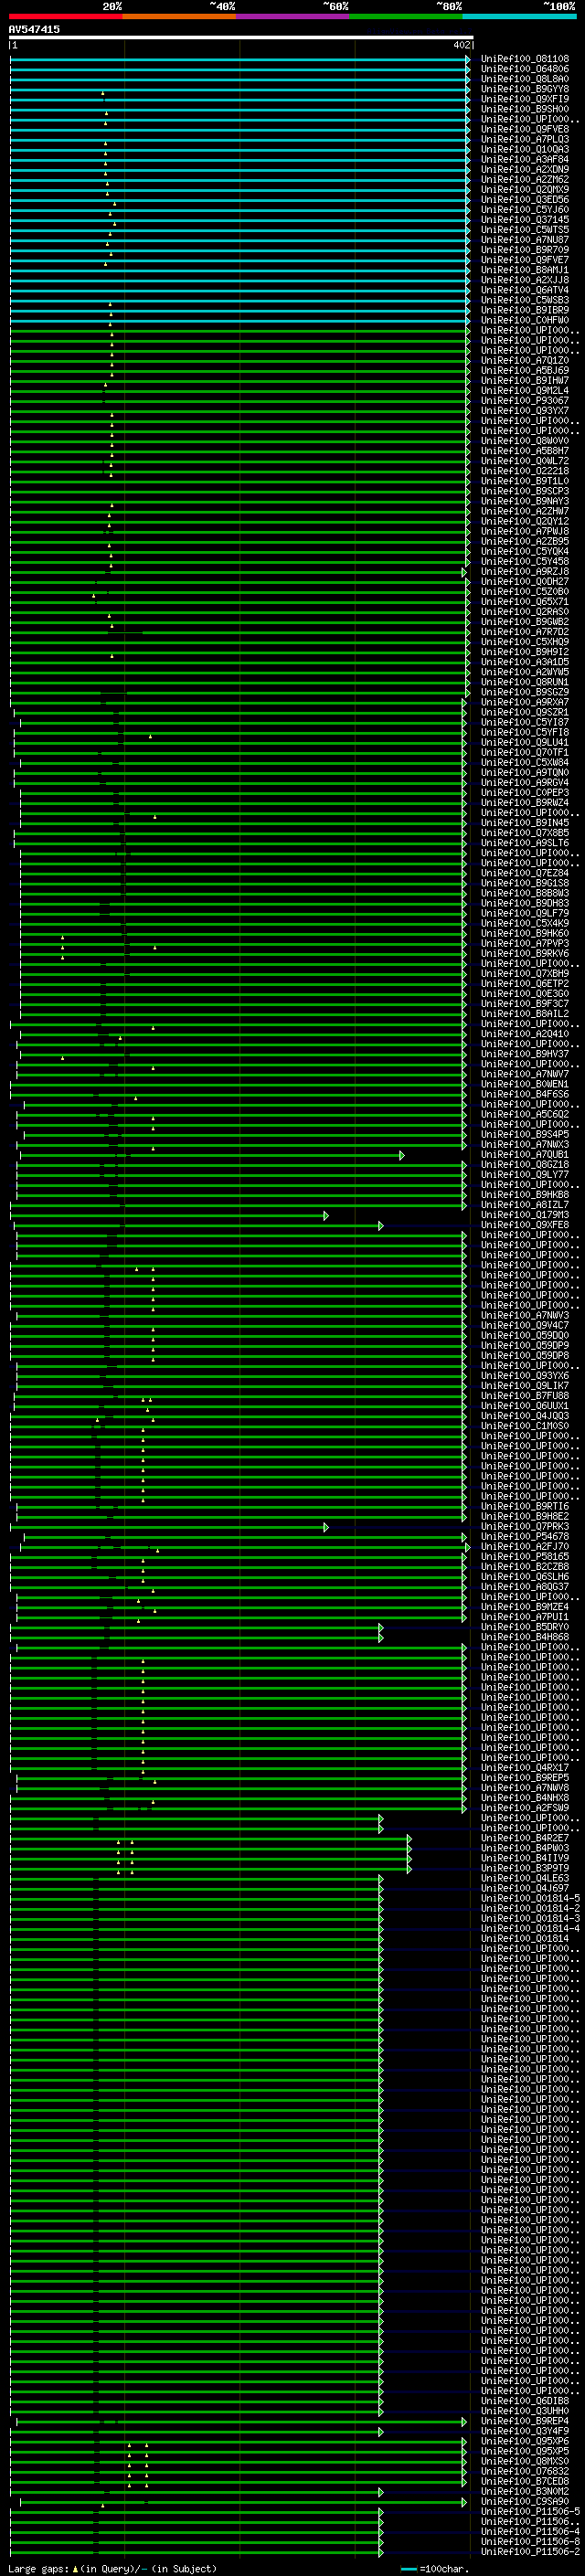
Task: Open the hit UniRef100_Q8L8A0
Action: 525,79
